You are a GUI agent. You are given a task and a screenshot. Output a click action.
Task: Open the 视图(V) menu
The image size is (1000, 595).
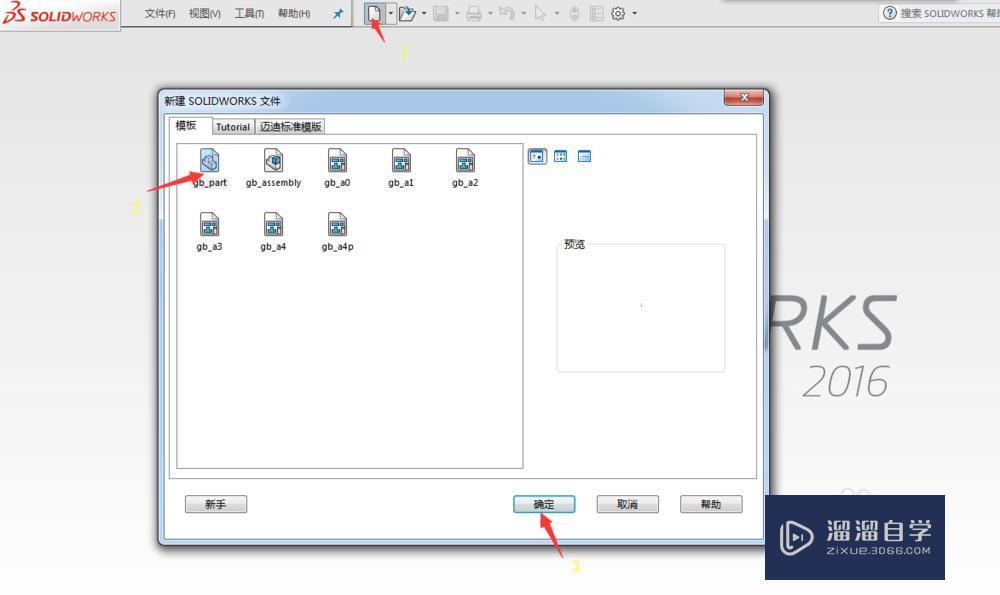pyautogui.click(x=205, y=13)
